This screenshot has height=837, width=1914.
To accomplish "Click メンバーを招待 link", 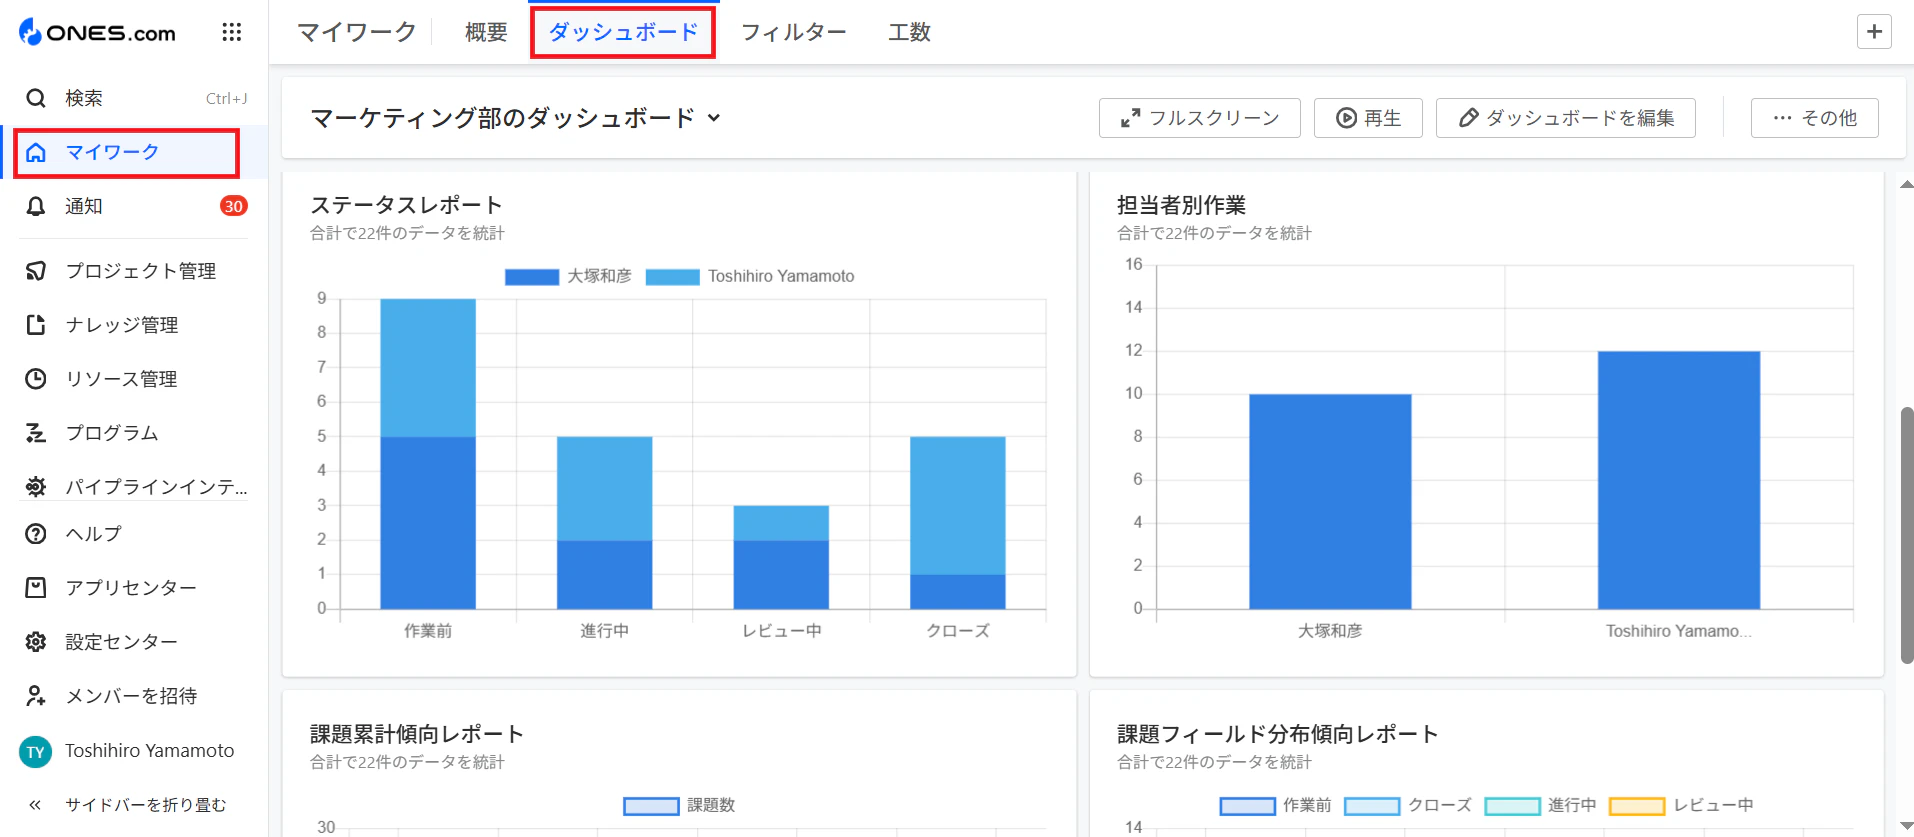I will tap(131, 696).
